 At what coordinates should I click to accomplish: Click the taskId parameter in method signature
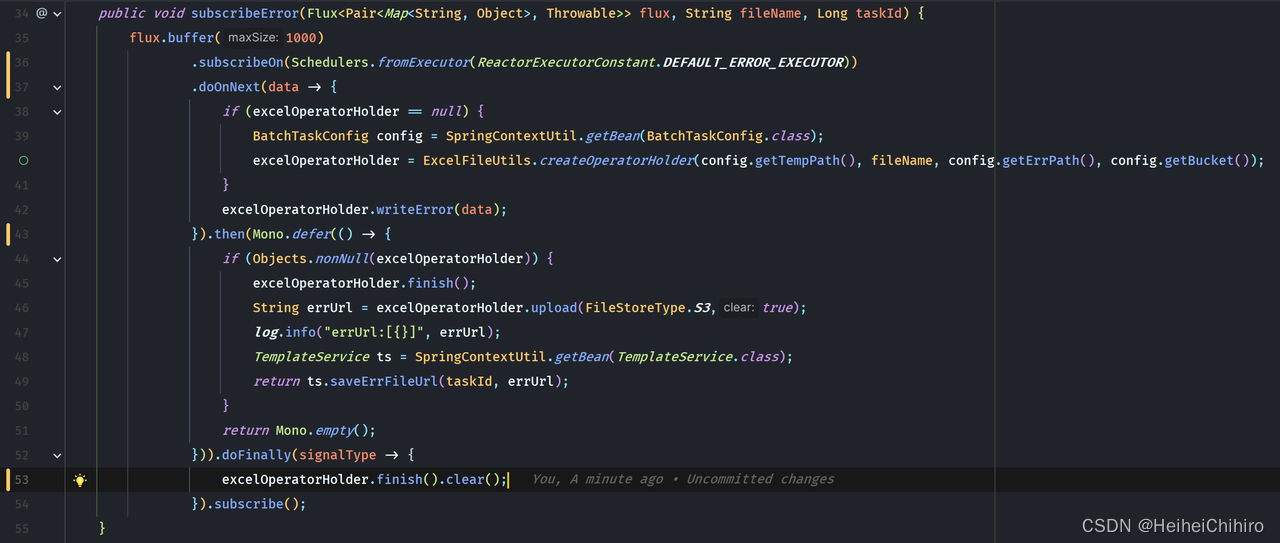pos(879,14)
